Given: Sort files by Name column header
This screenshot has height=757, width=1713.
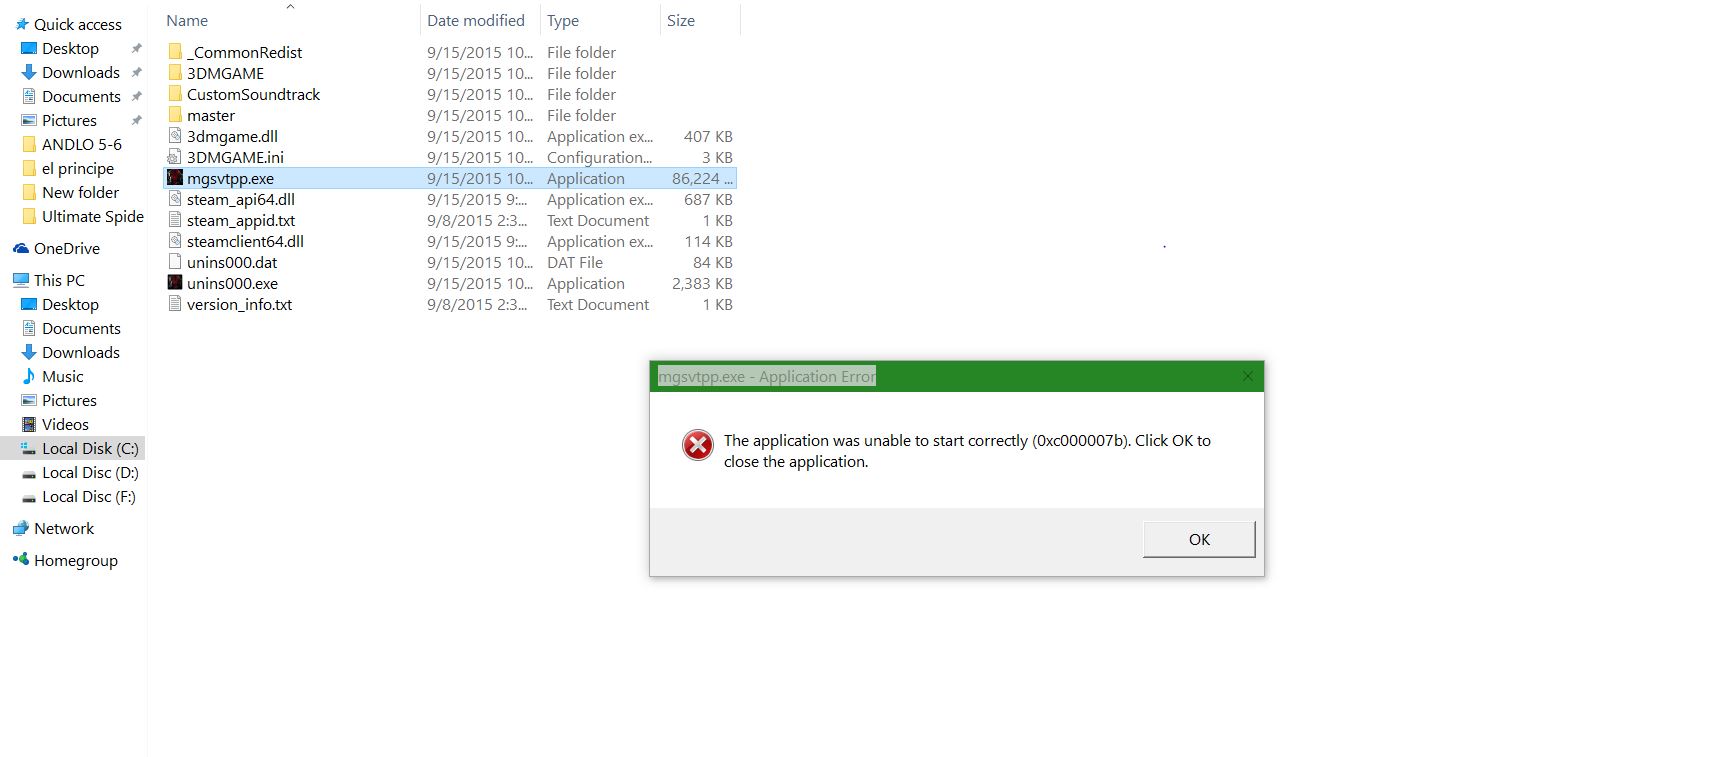Looking at the screenshot, I should [187, 20].
